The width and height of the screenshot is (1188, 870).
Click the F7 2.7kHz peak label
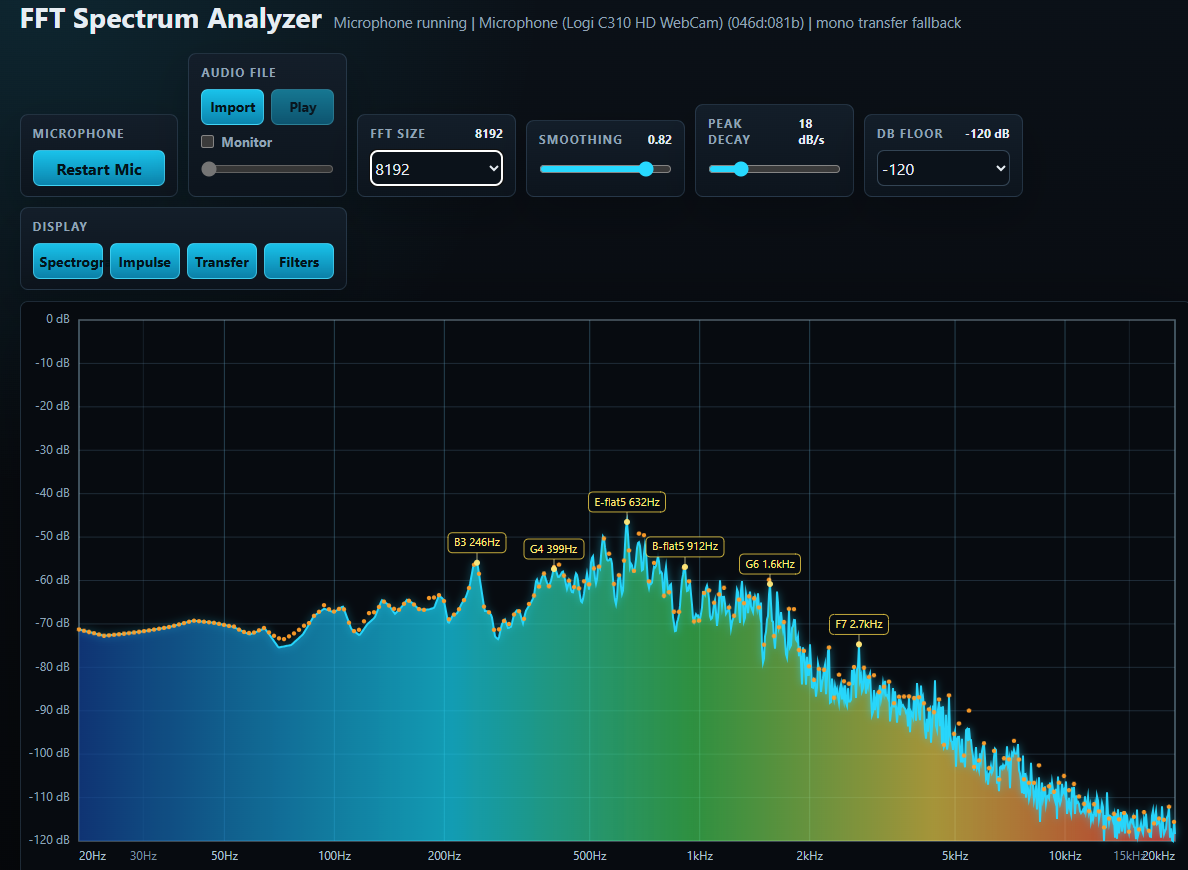(858, 624)
